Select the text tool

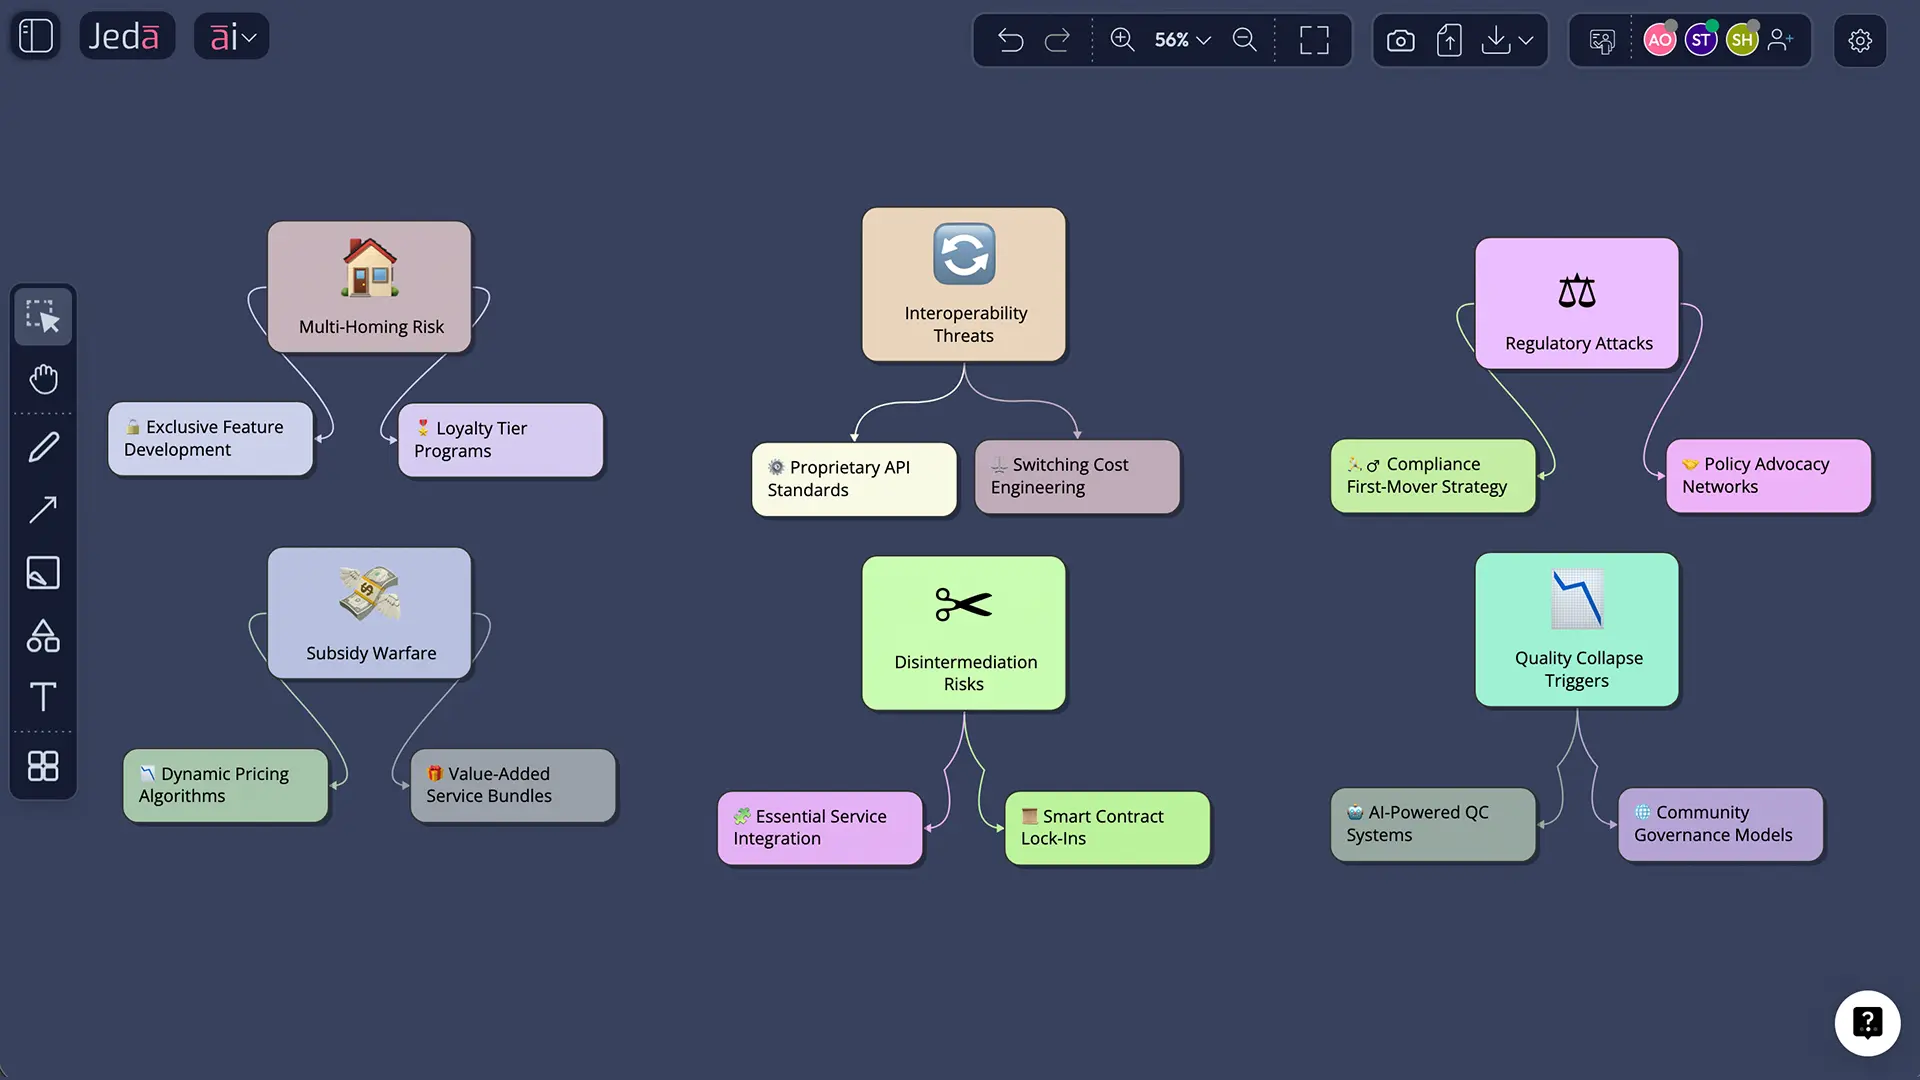[x=43, y=697]
